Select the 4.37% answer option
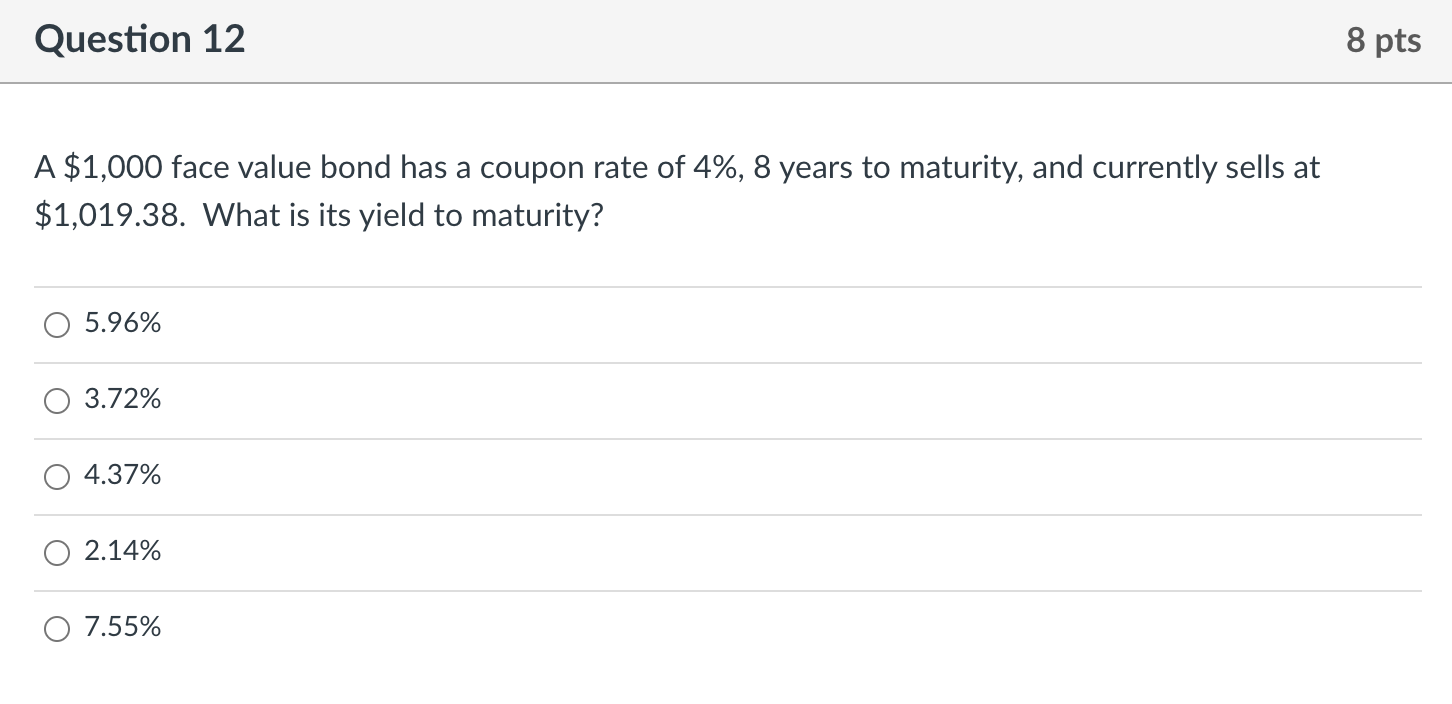 57,476
